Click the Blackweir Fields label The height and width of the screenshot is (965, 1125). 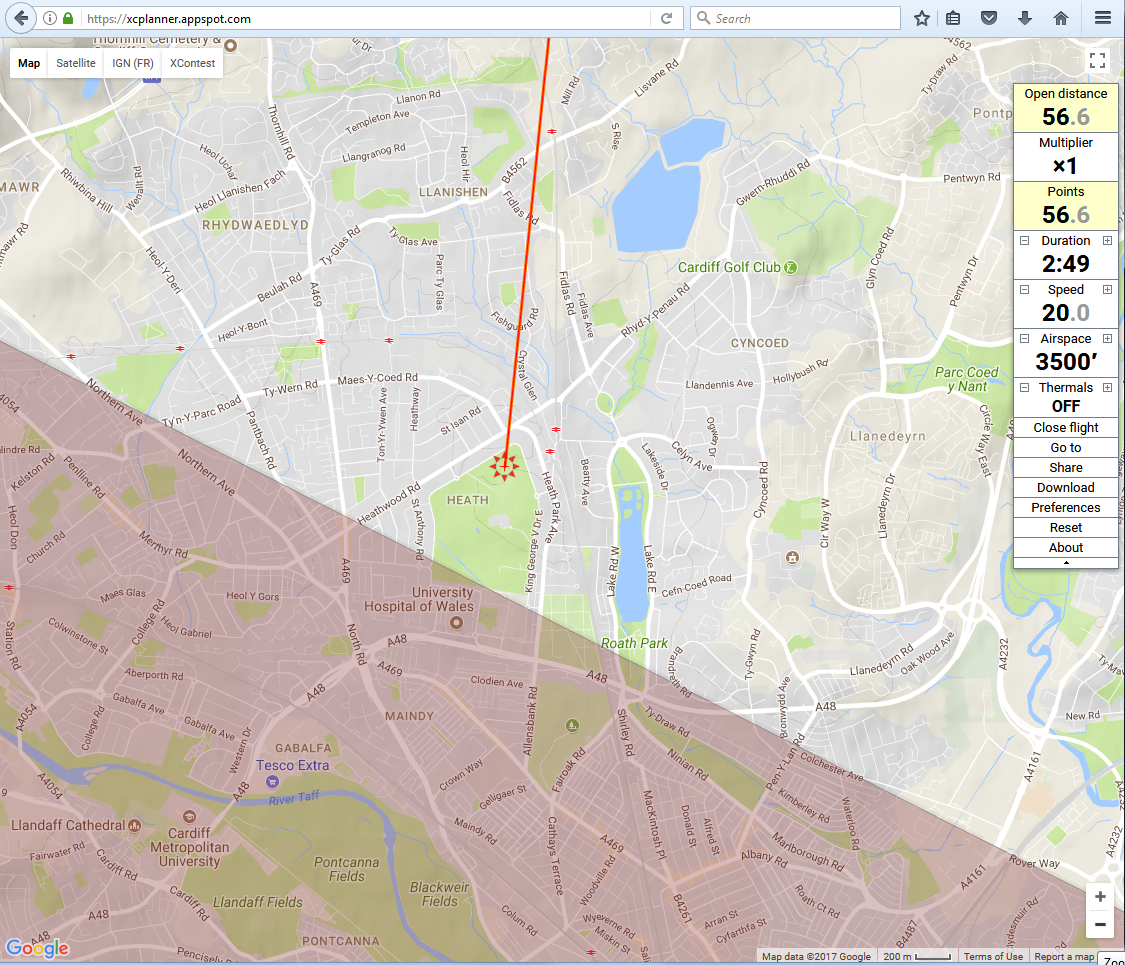439,894
